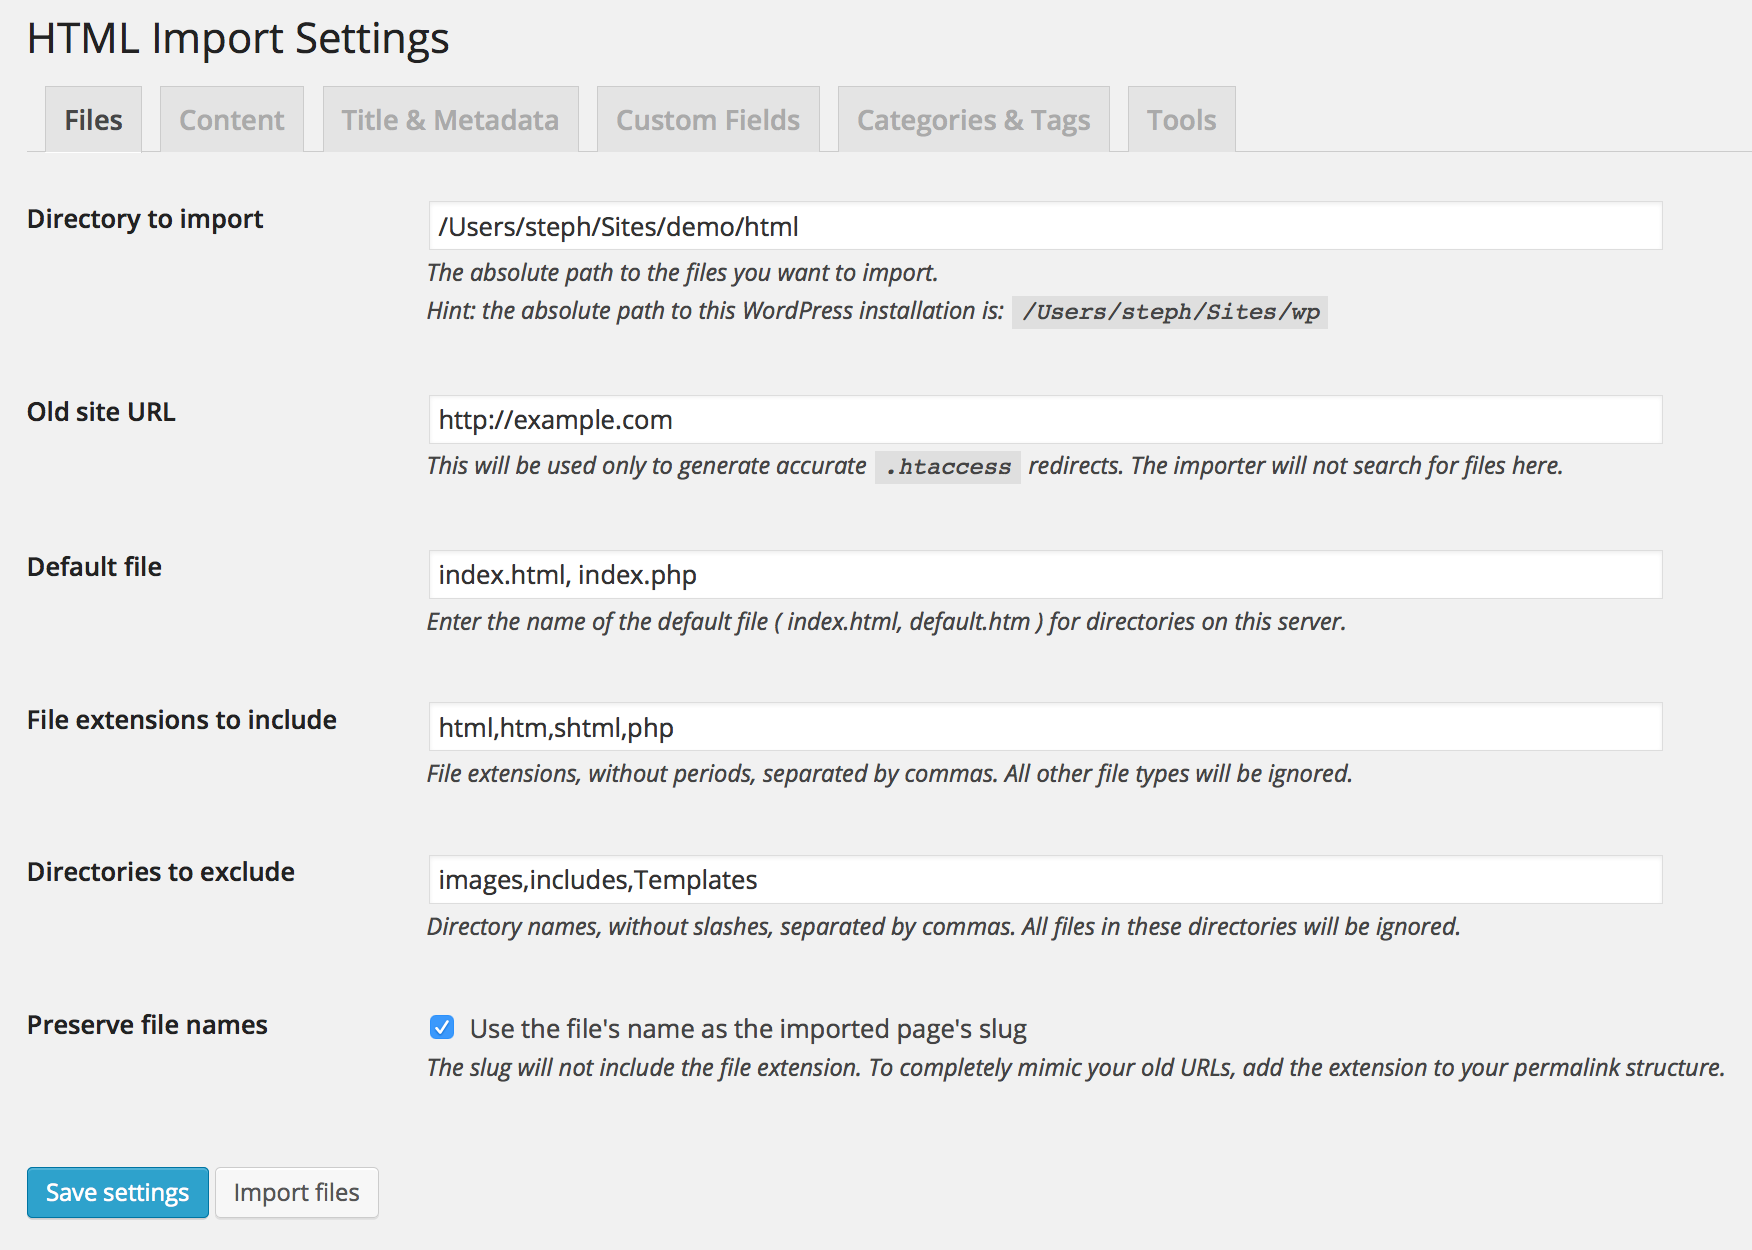This screenshot has width=1752, height=1250.
Task: Open the Categories & Tags tab
Action: tap(973, 120)
